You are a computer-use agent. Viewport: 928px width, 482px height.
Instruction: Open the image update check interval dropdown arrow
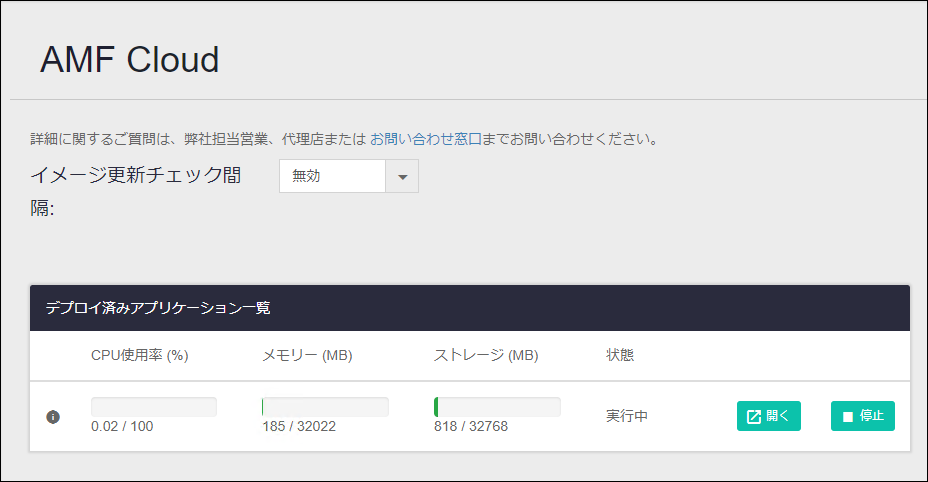(x=402, y=176)
